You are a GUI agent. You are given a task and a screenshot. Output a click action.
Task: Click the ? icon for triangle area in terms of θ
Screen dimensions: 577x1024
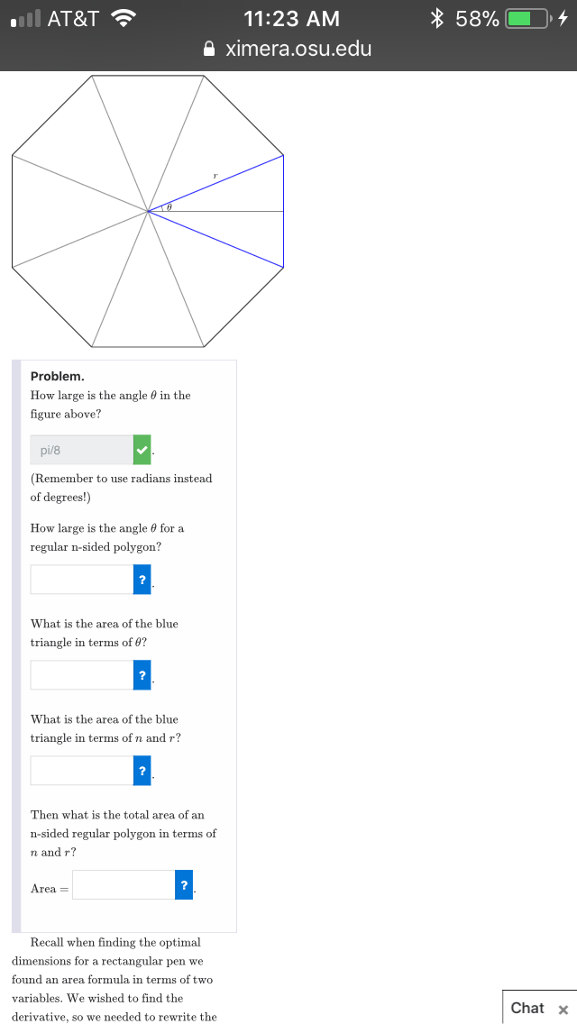[x=141, y=675]
